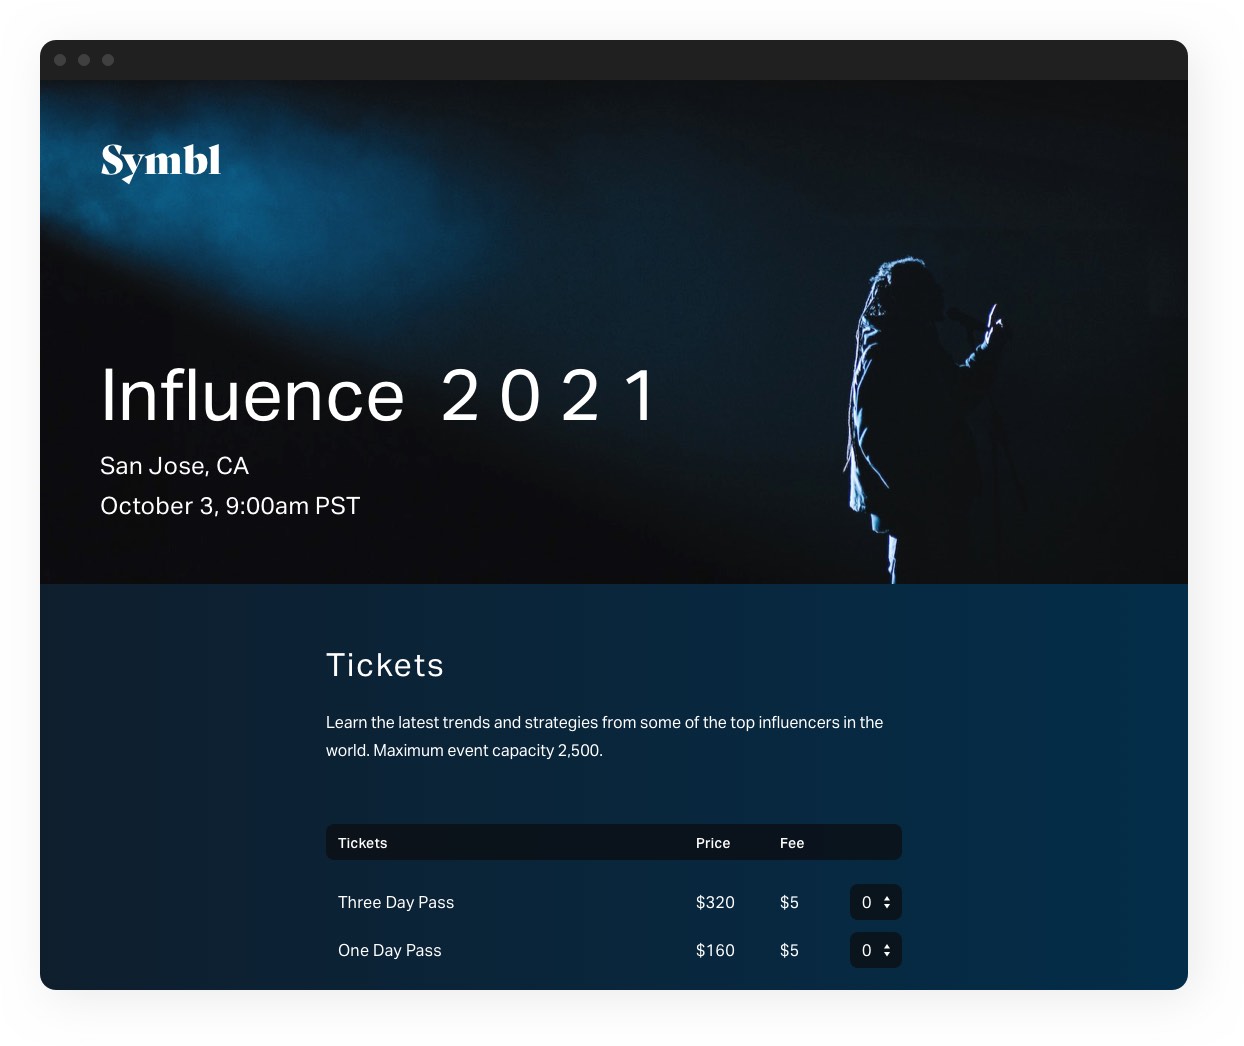
Task: Decrement the Three Day Pass quantity arrow
Action: coord(886,908)
